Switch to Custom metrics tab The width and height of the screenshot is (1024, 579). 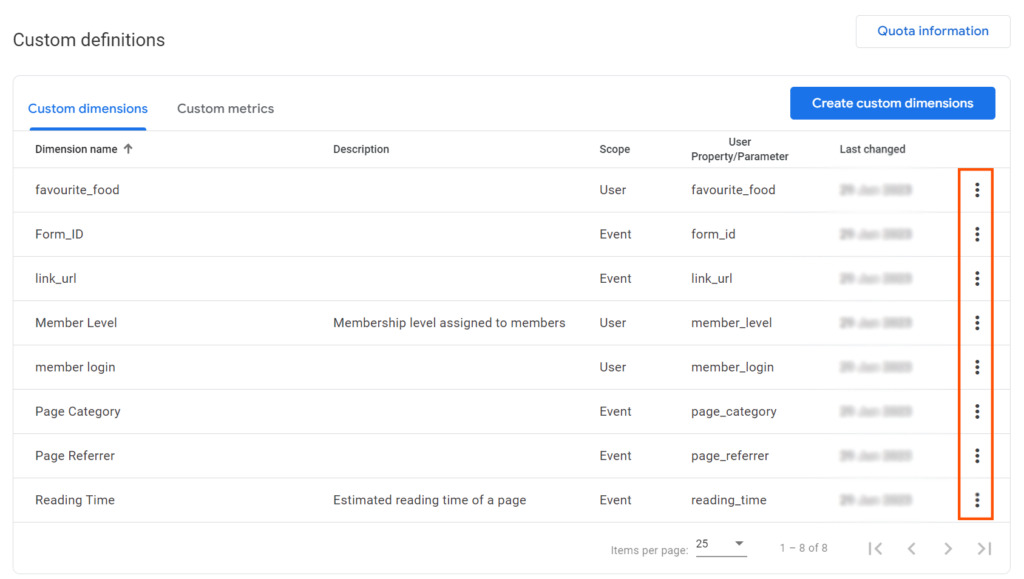pos(225,108)
